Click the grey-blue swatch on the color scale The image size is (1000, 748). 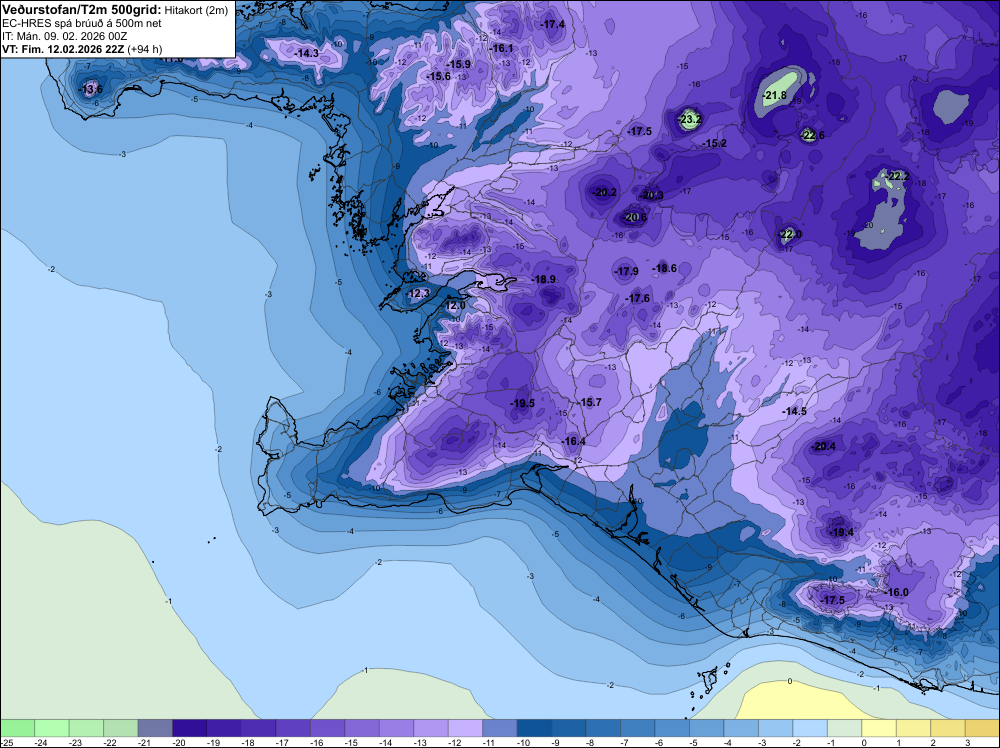[x=155, y=728]
